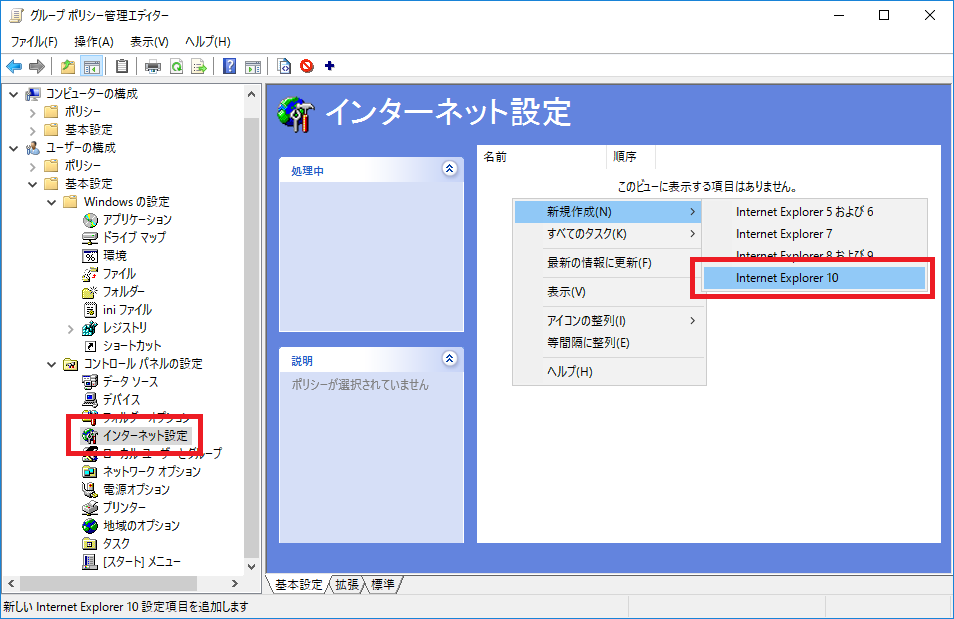Select the 環境 icon in the tree
Viewport: 954px width, 619px height.
[90, 256]
